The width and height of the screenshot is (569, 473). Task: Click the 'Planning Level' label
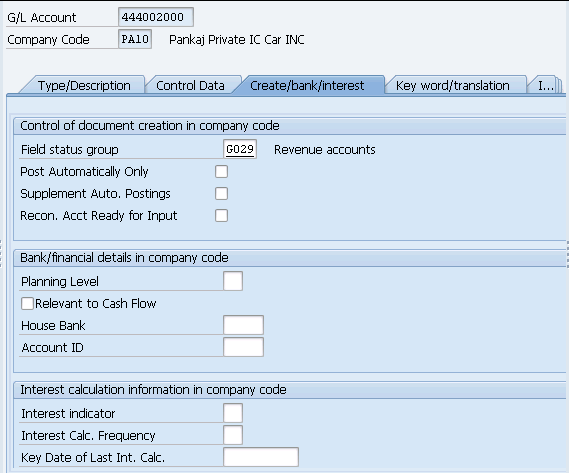pyautogui.click(x=60, y=282)
